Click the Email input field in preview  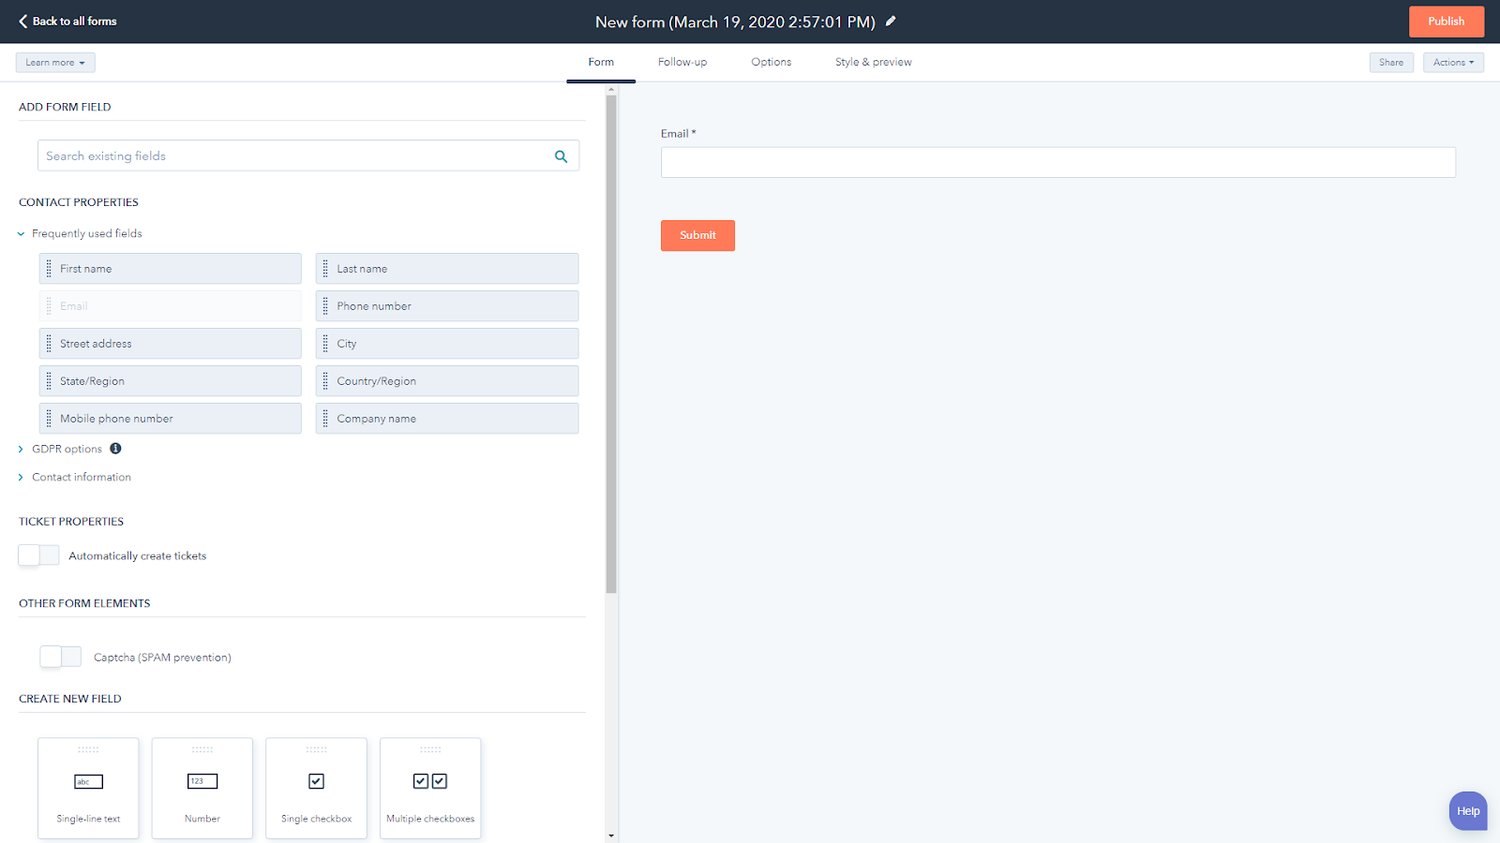pyautogui.click(x=1057, y=162)
